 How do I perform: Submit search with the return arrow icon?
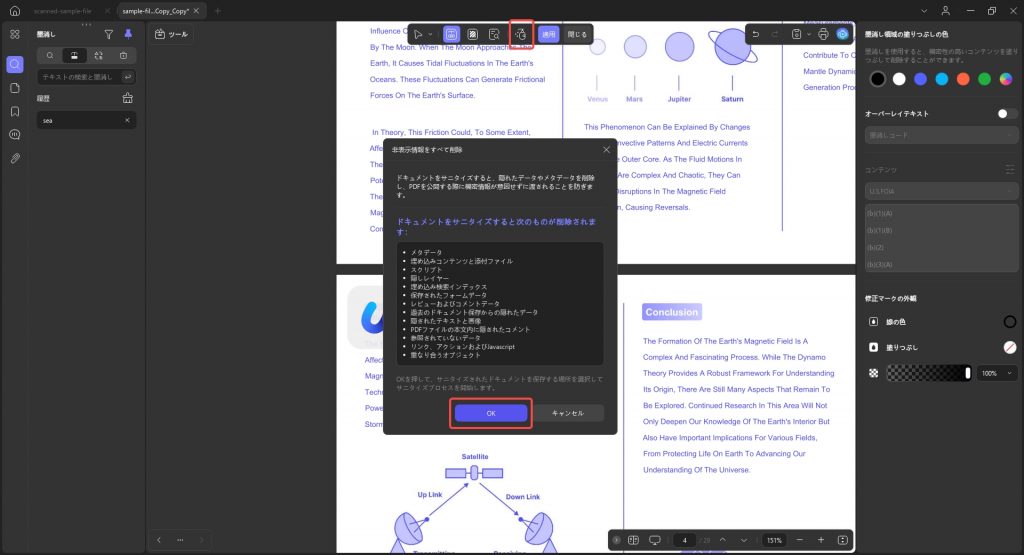[128, 77]
